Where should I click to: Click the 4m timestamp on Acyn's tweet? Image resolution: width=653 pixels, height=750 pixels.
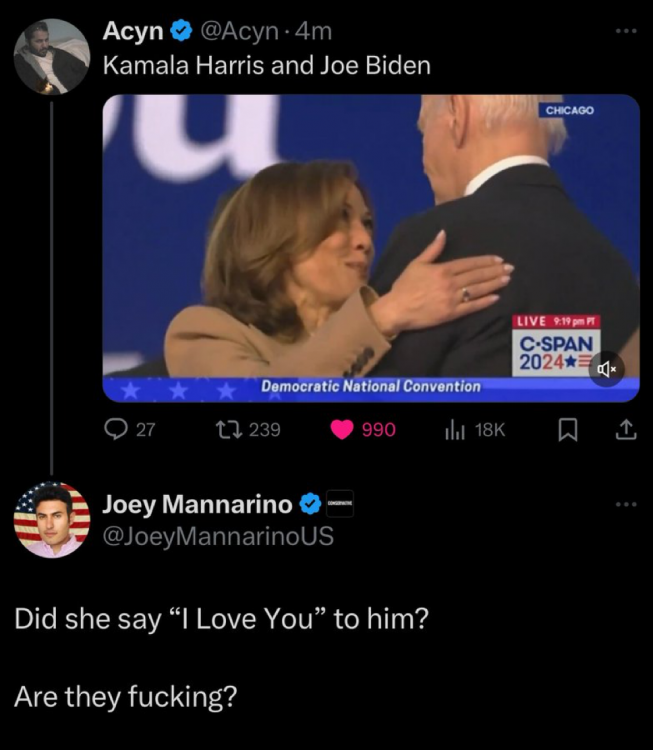coord(314,32)
